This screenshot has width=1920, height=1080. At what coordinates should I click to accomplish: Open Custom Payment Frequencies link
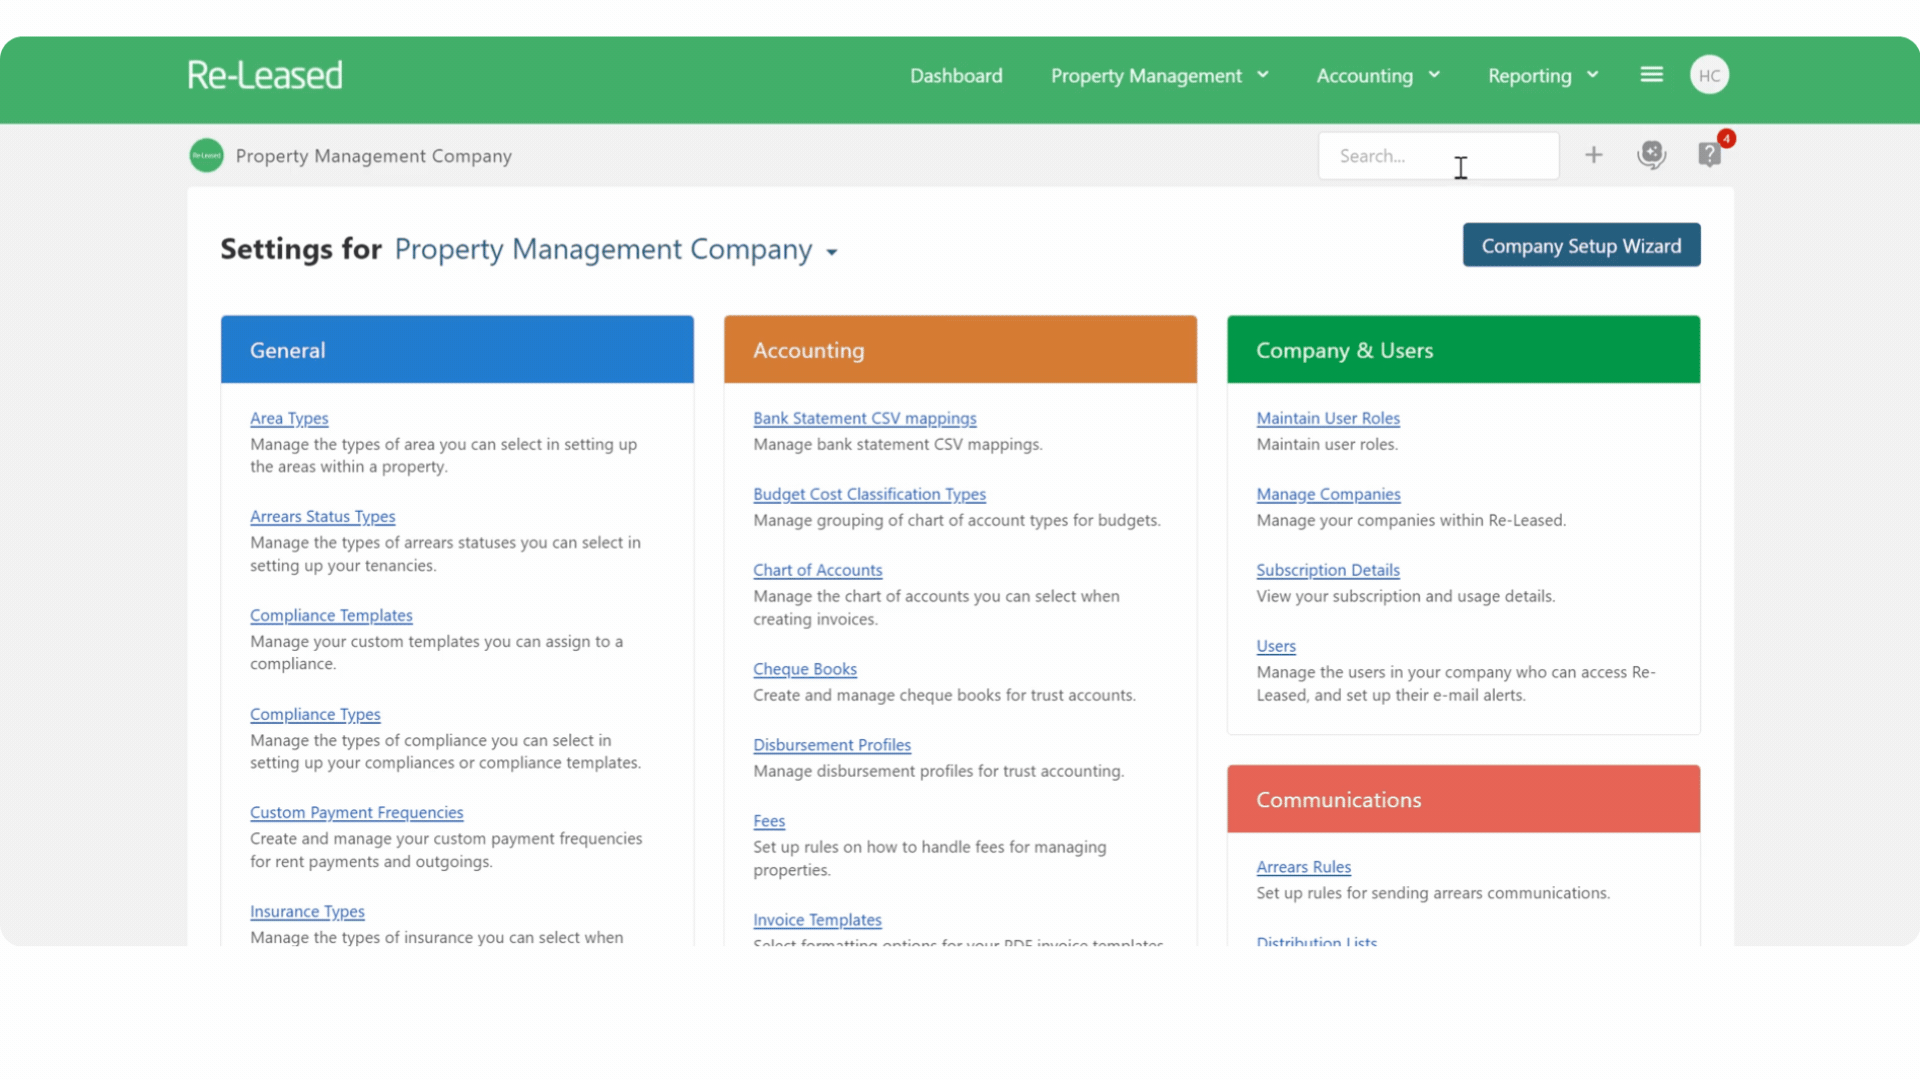pos(357,812)
